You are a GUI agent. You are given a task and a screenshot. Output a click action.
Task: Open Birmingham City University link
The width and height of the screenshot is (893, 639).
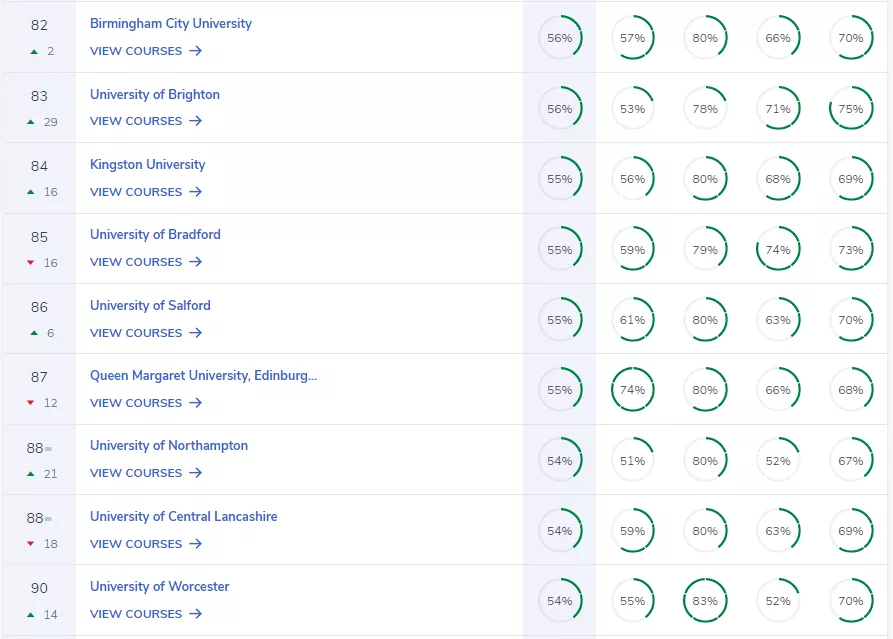tap(171, 23)
